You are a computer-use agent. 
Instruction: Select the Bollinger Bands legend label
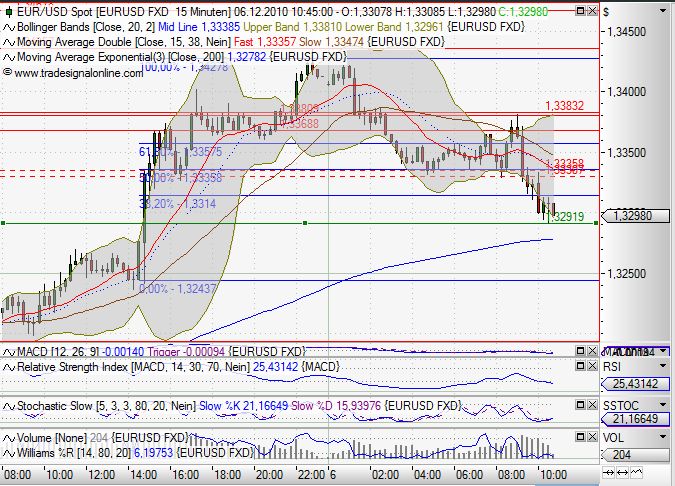click(x=54, y=27)
